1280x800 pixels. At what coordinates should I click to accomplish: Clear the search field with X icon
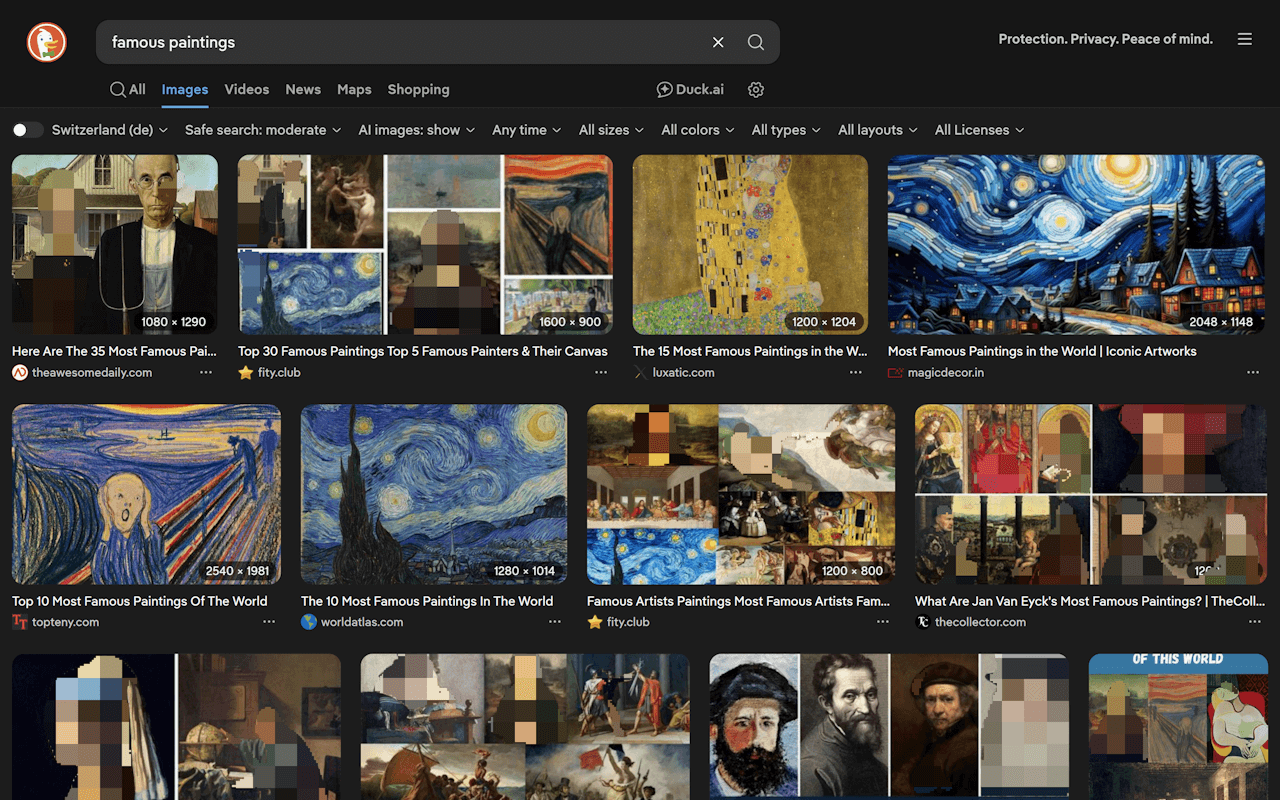coord(718,42)
